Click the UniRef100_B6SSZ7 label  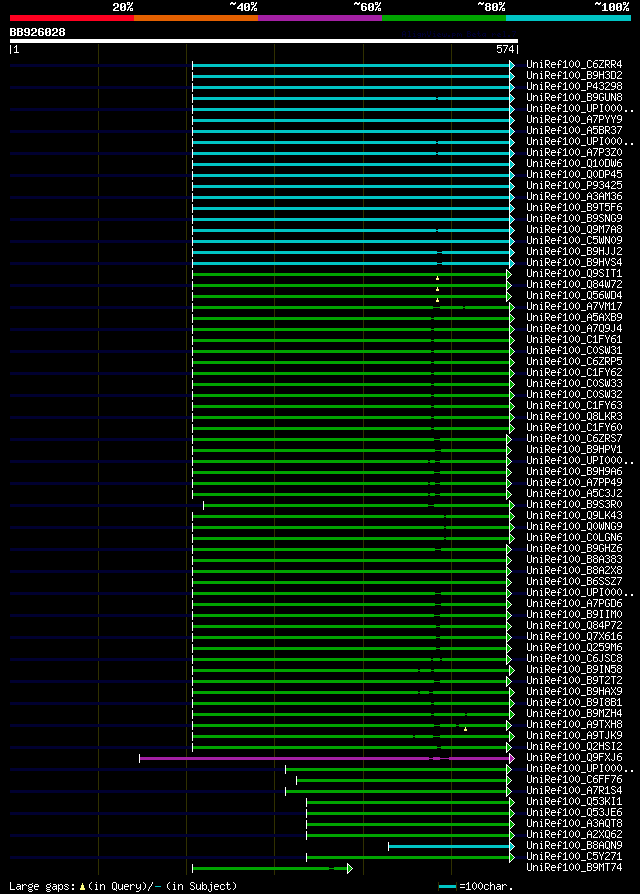point(574,582)
